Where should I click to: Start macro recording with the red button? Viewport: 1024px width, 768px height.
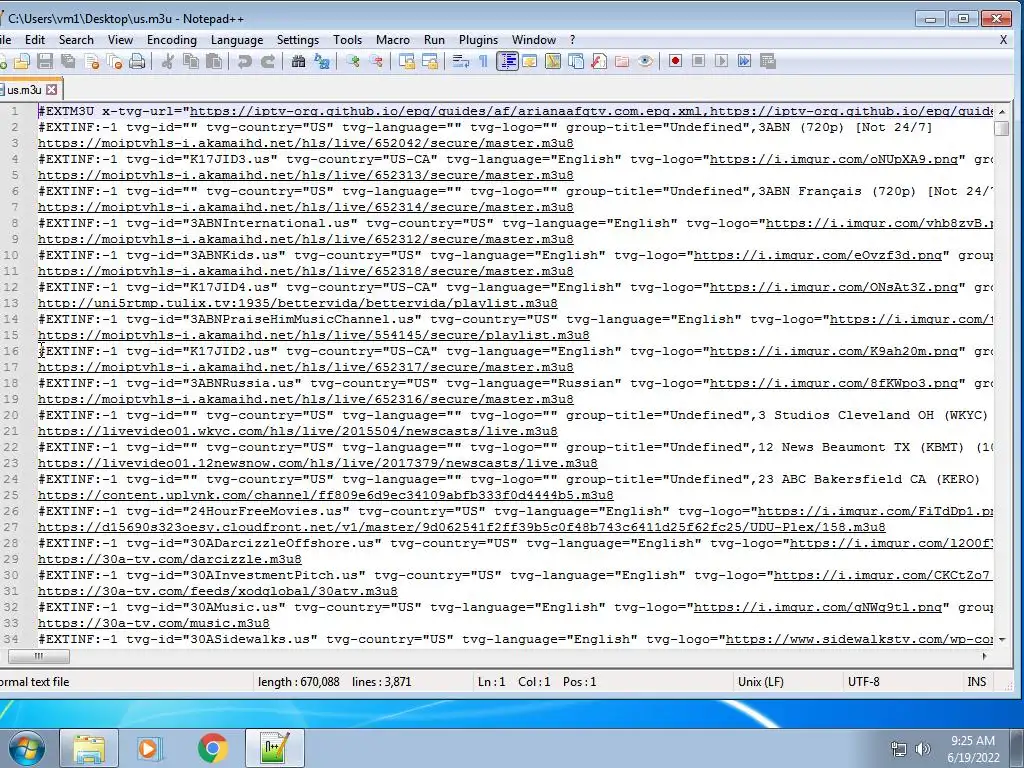(x=675, y=61)
